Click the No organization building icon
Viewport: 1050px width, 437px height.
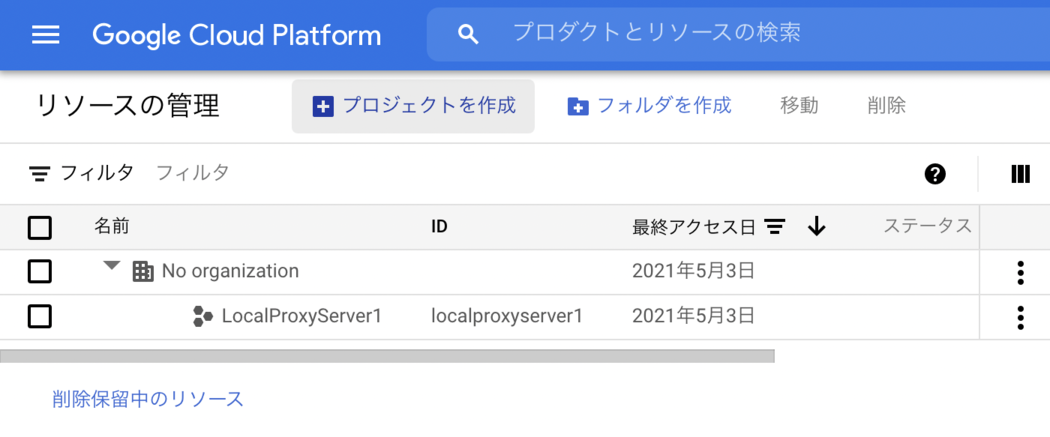(143, 271)
